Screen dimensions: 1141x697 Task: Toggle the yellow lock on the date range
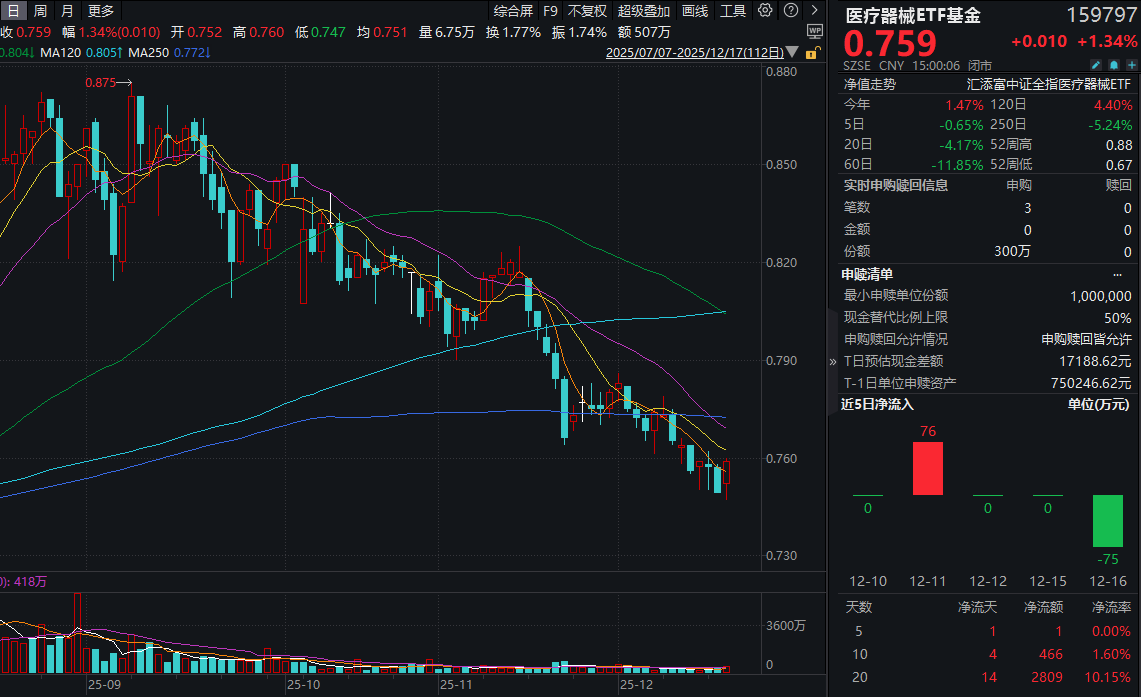[812, 53]
